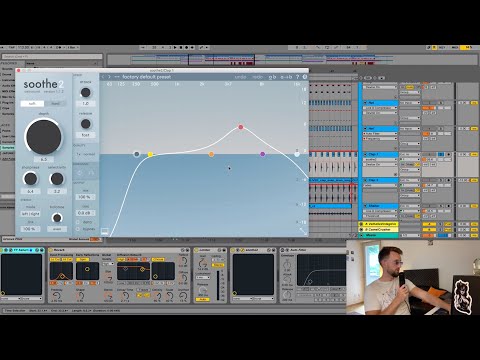Toggle Limiter Auto release button
The height and width of the screenshot is (360, 480).
pos(202,299)
